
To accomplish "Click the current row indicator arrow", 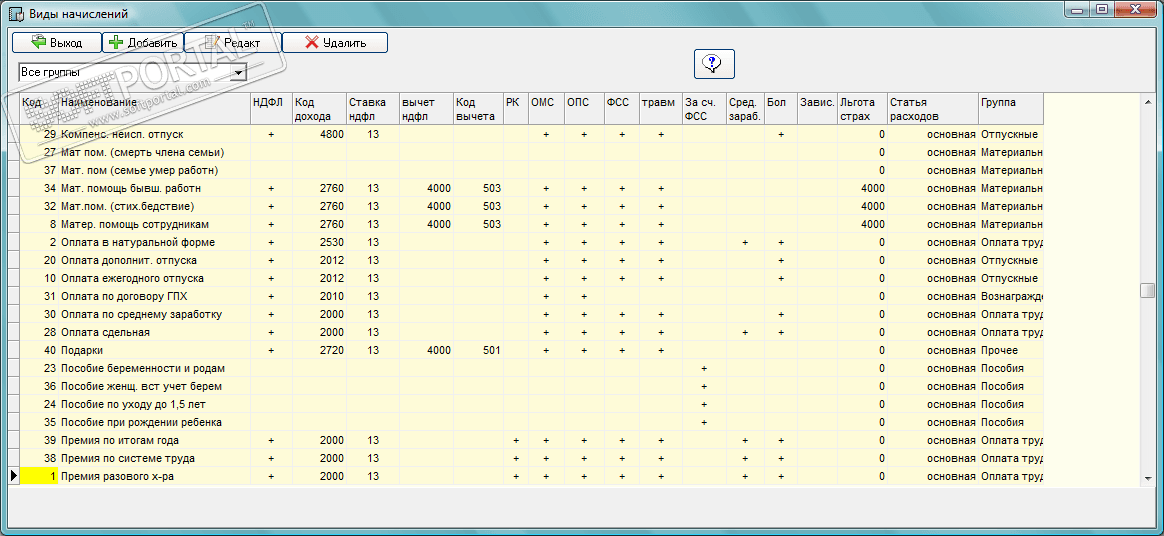I will pyautogui.click(x=13, y=476).
